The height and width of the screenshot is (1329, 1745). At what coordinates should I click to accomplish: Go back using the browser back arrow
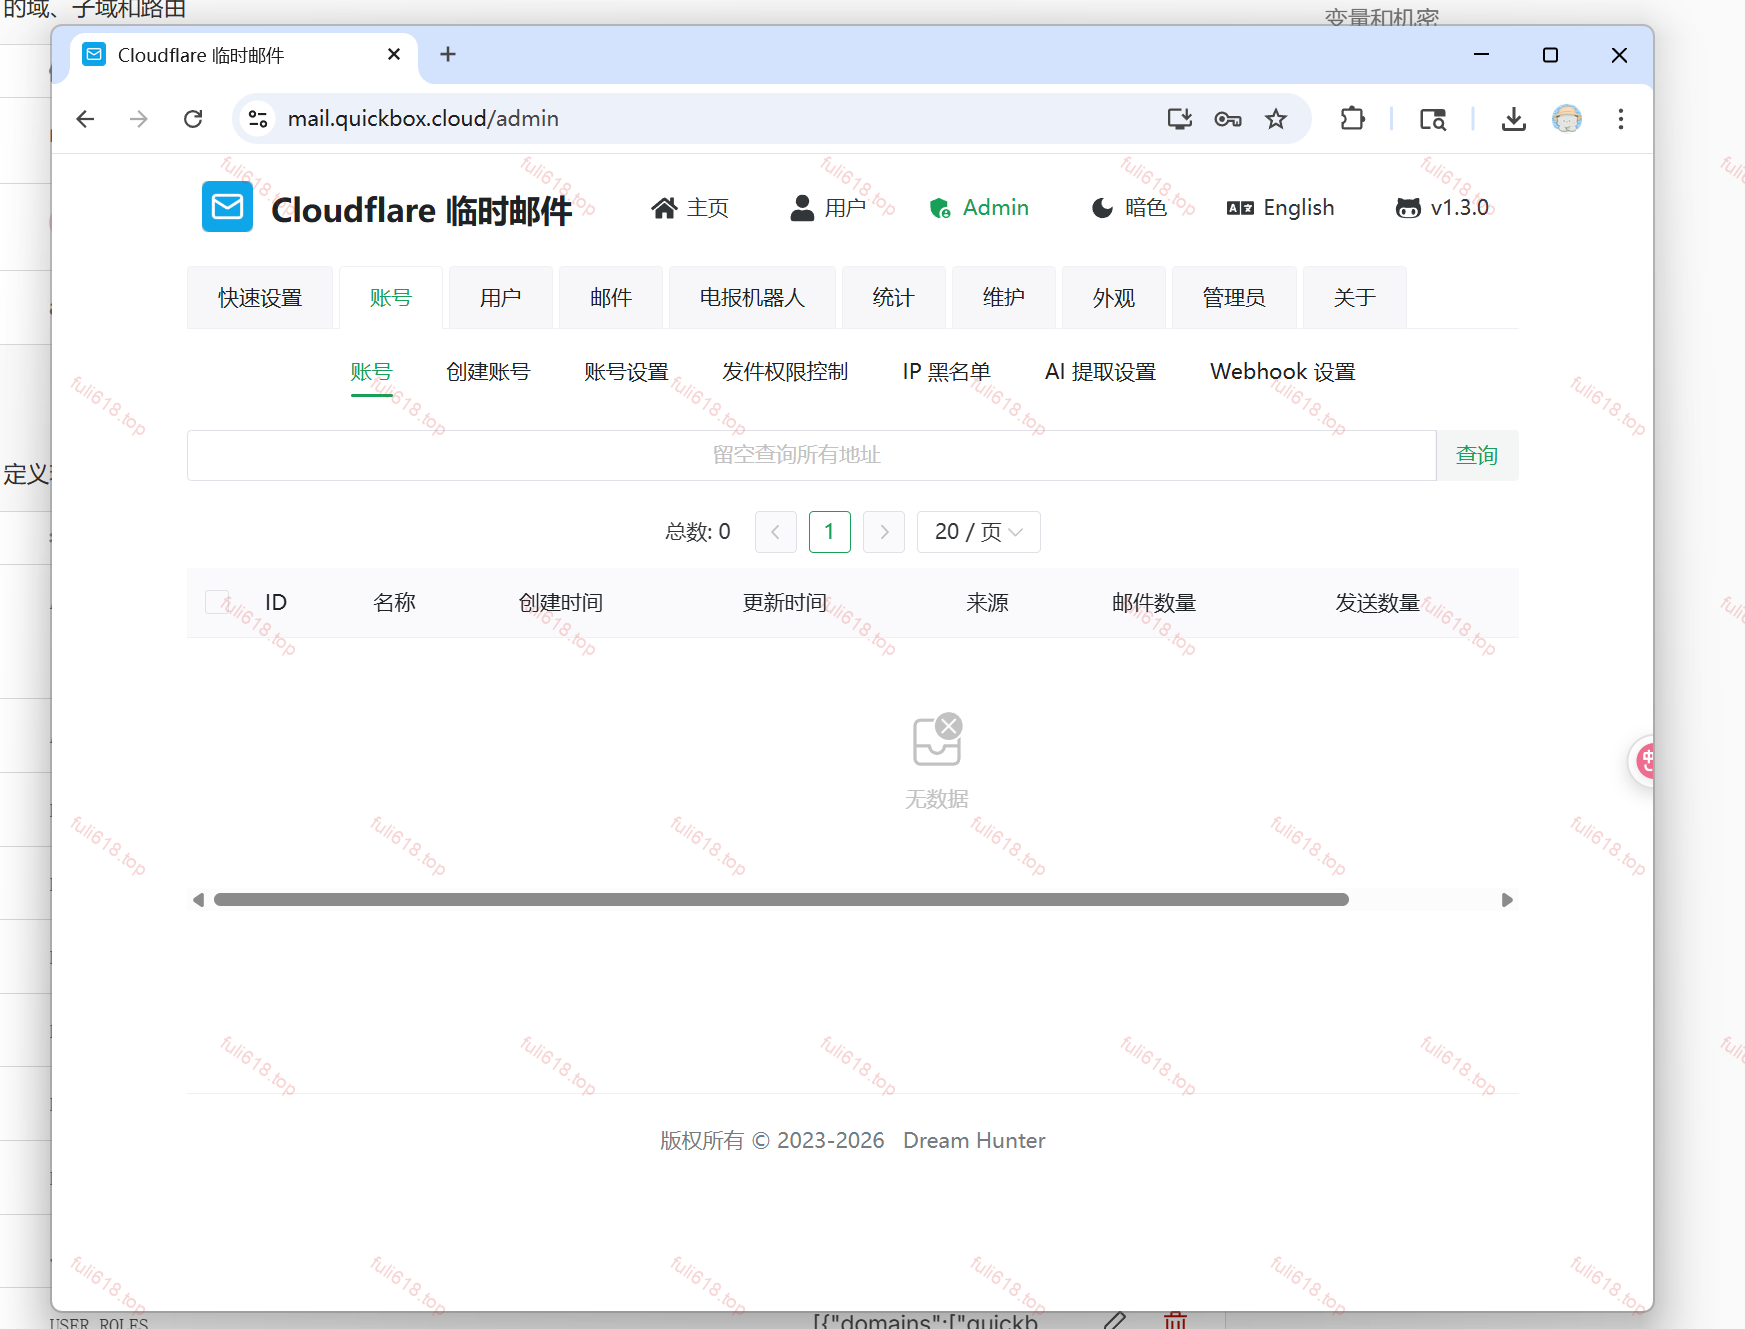click(x=85, y=119)
